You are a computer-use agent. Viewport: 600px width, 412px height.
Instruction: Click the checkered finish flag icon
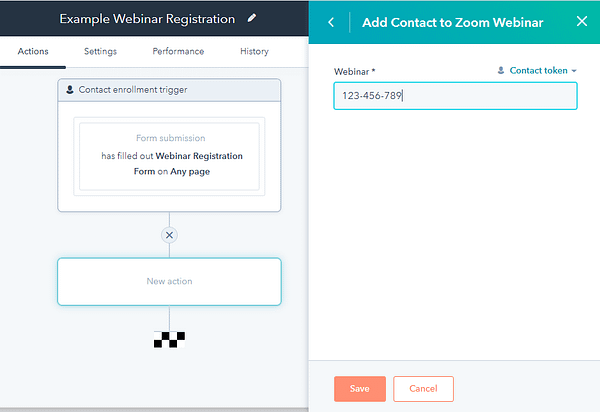(169, 340)
